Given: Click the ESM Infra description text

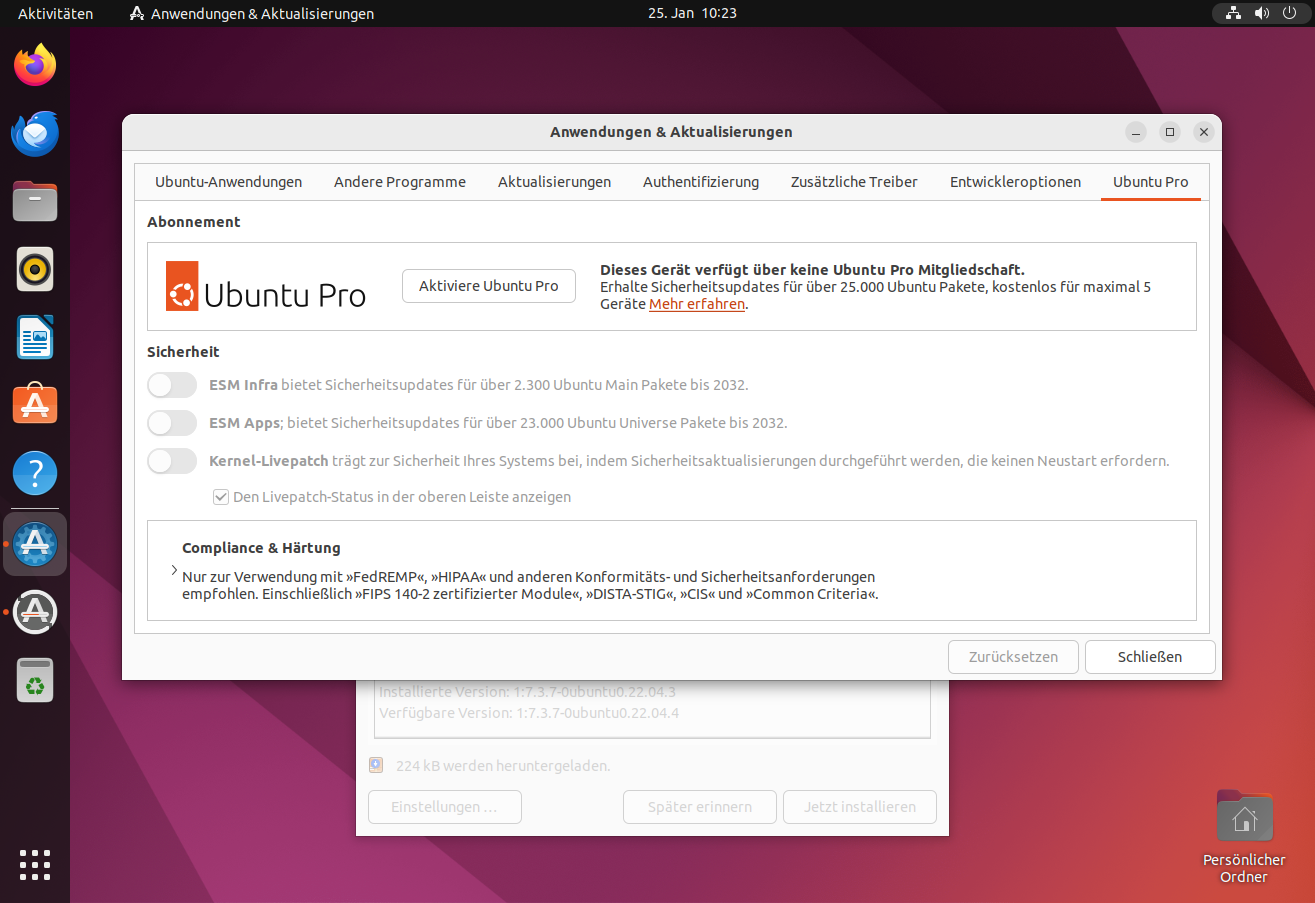Looking at the screenshot, I should tap(479, 385).
